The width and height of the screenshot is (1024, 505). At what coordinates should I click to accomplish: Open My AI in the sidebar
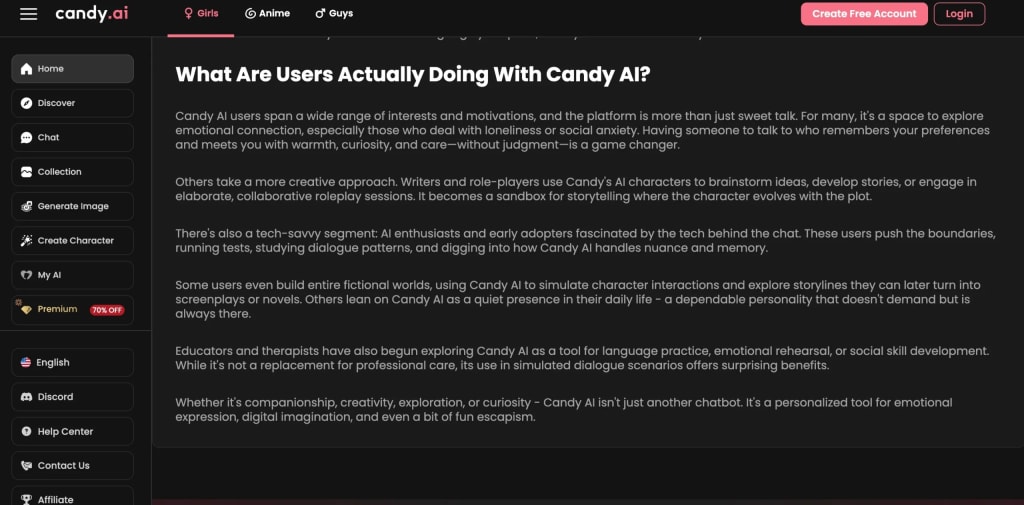click(x=72, y=275)
